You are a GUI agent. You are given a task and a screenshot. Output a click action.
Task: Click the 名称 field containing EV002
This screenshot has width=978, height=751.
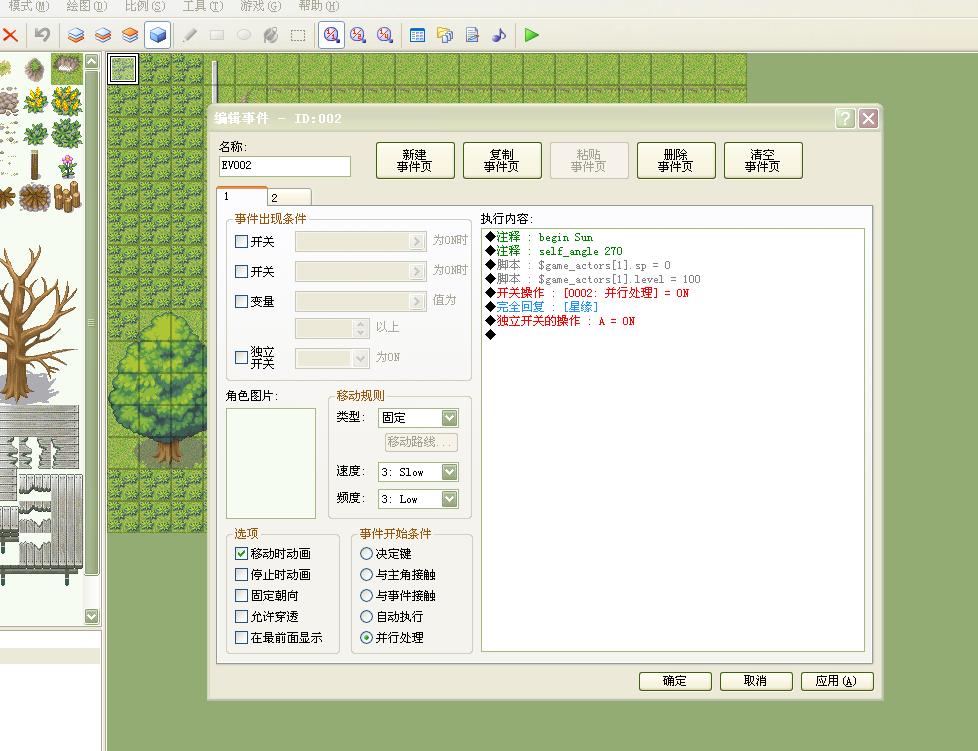click(285, 166)
